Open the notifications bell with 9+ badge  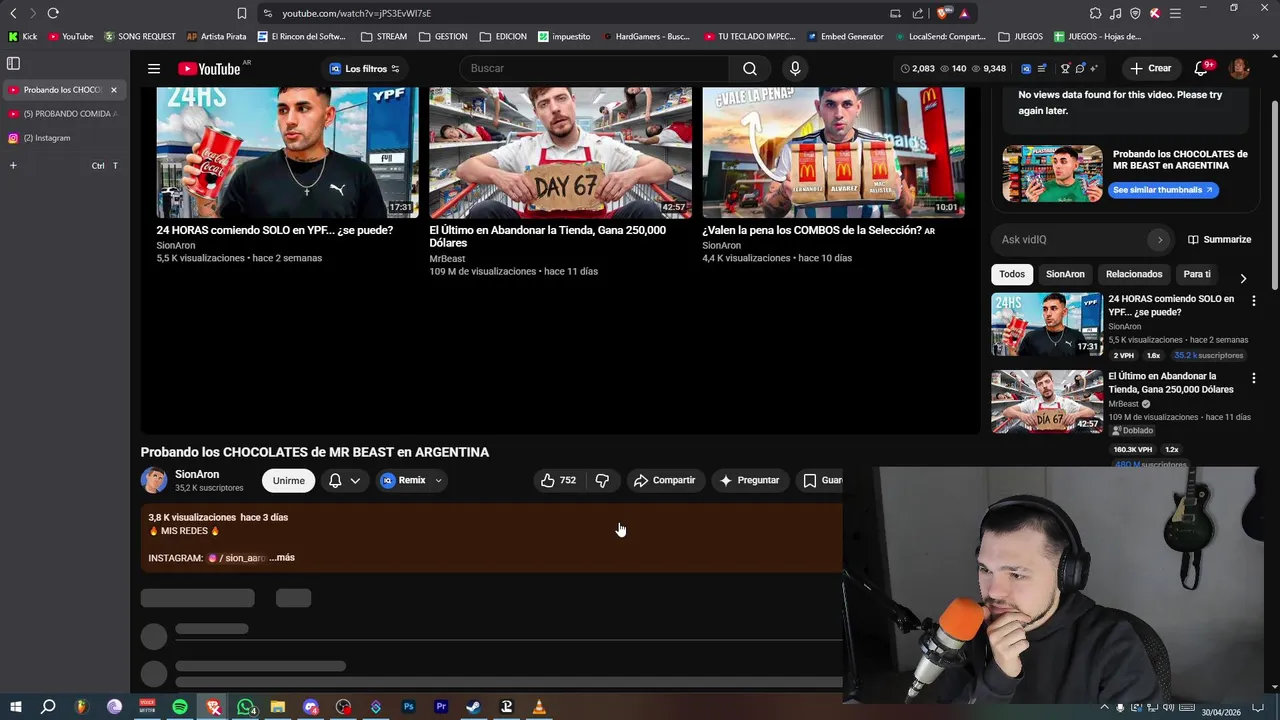[1201, 68]
